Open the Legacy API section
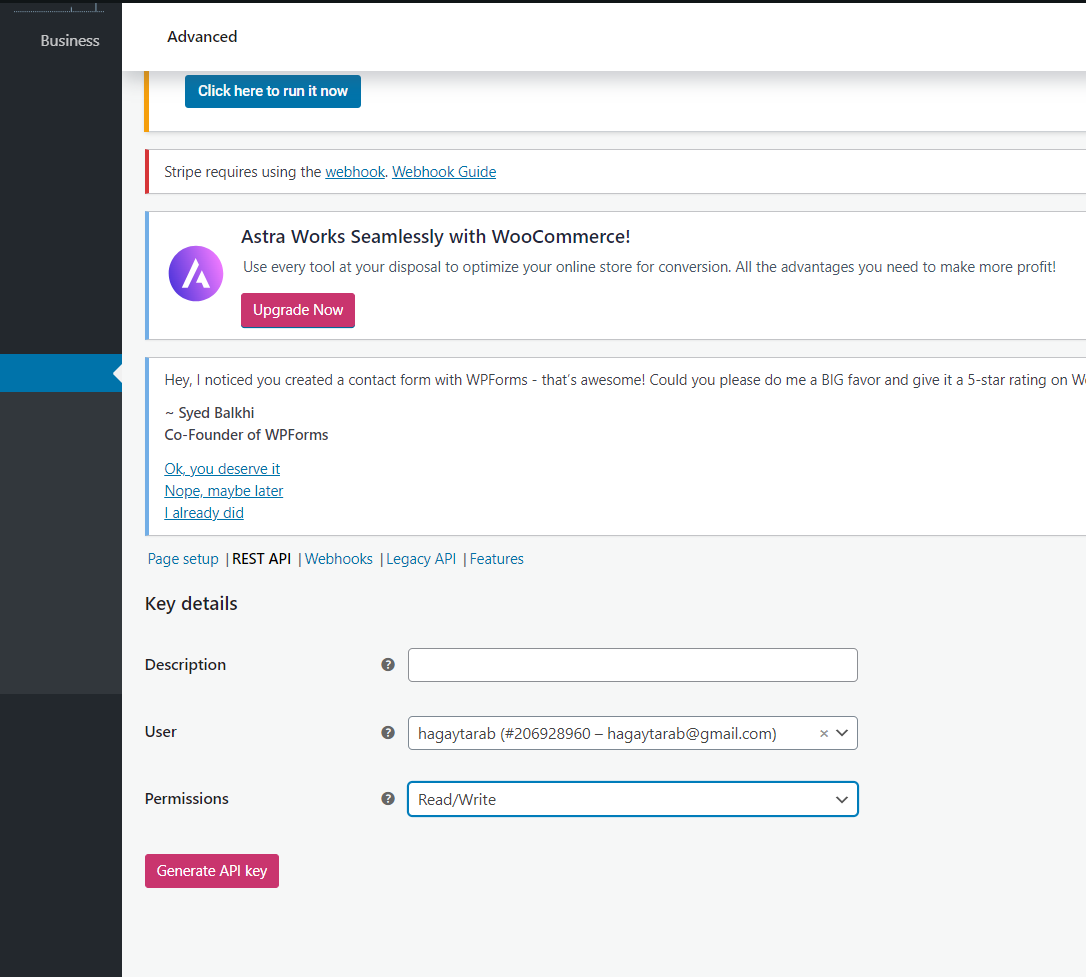 click(421, 559)
